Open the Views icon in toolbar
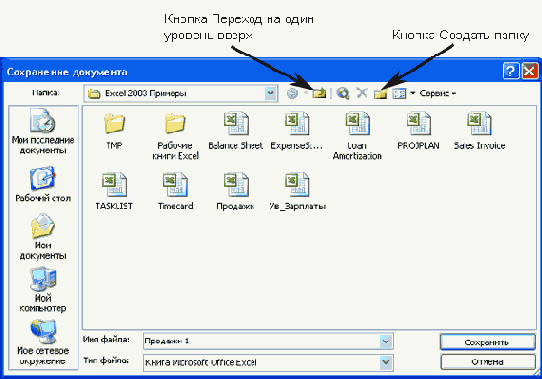Image resolution: width=542 pixels, height=379 pixels. pyautogui.click(x=400, y=93)
